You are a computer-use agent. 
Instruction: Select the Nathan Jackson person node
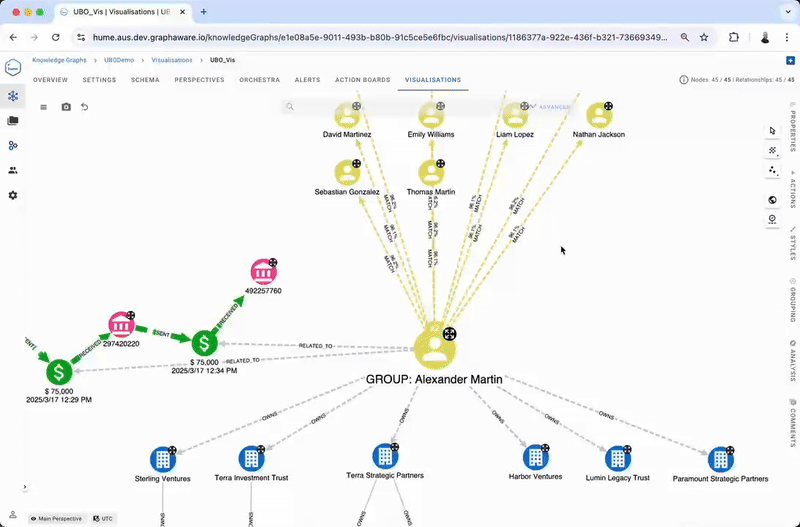[x=599, y=116]
